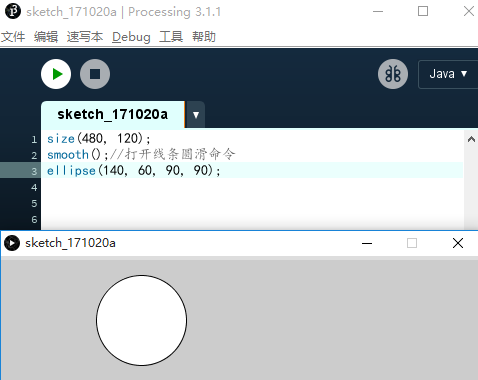Image resolution: width=478 pixels, height=380 pixels.
Task: Minimize the sketch output window
Action: pyautogui.click(x=367, y=243)
